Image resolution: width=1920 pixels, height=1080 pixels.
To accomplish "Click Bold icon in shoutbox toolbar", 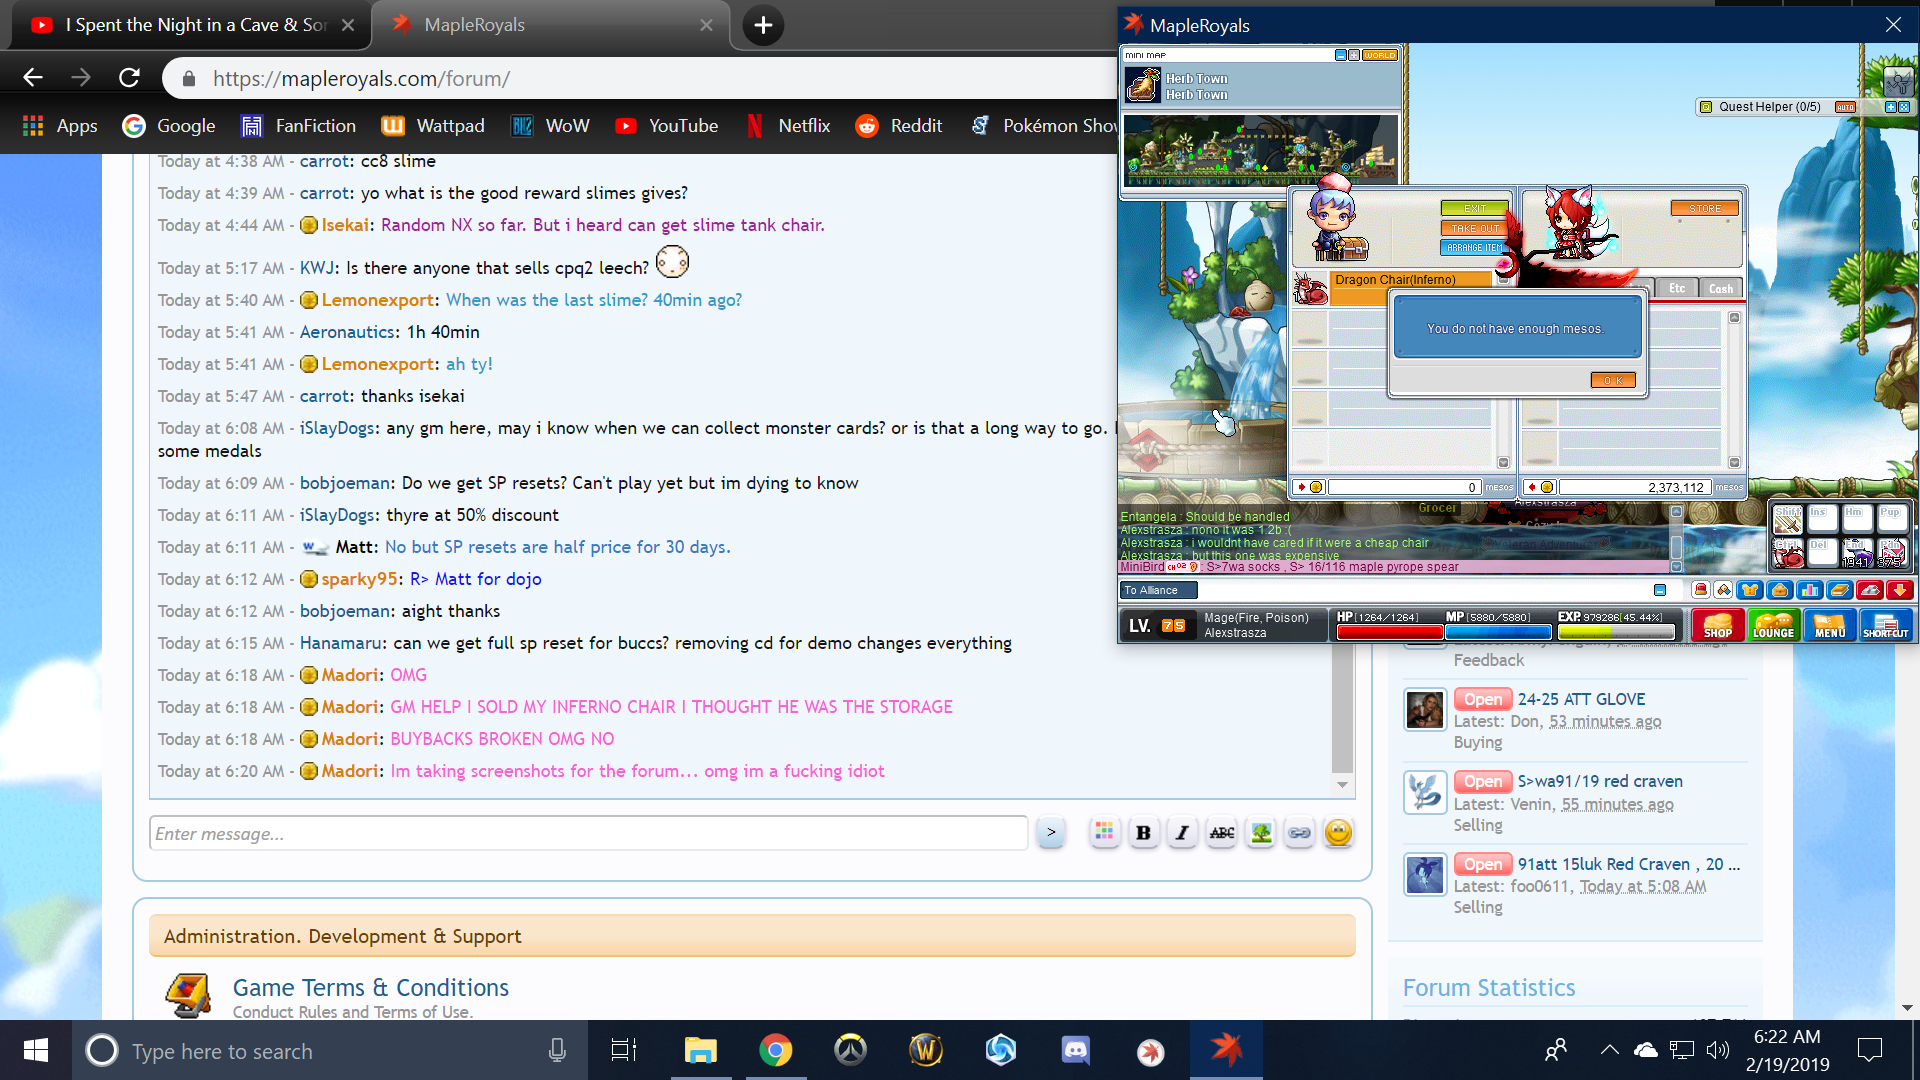I will [1143, 833].
